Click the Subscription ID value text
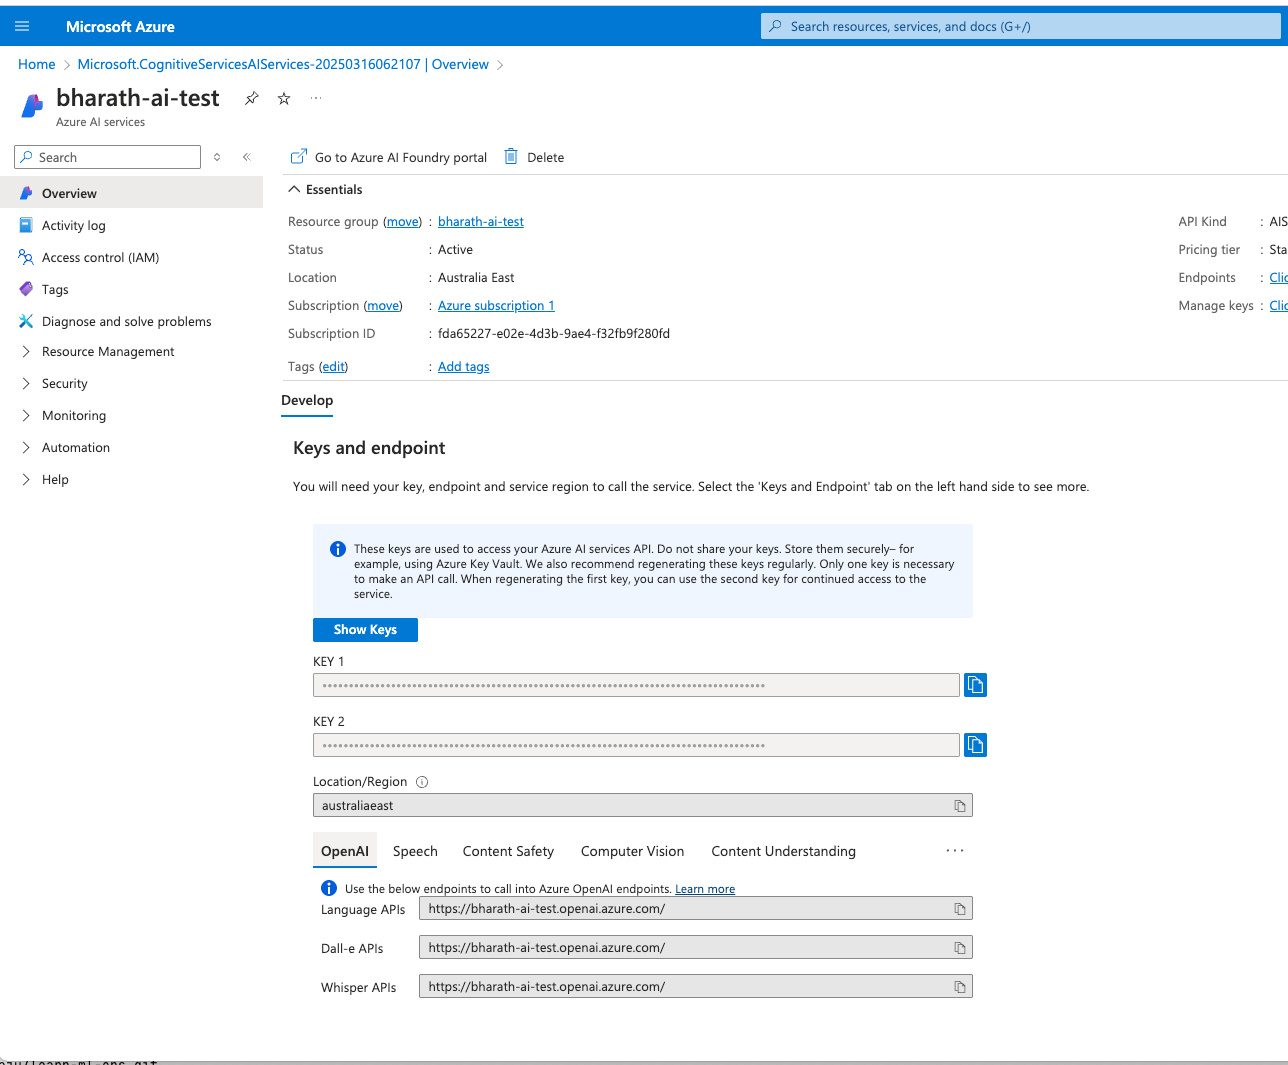Screen dimensions: 1288x1065 point(554,334)
